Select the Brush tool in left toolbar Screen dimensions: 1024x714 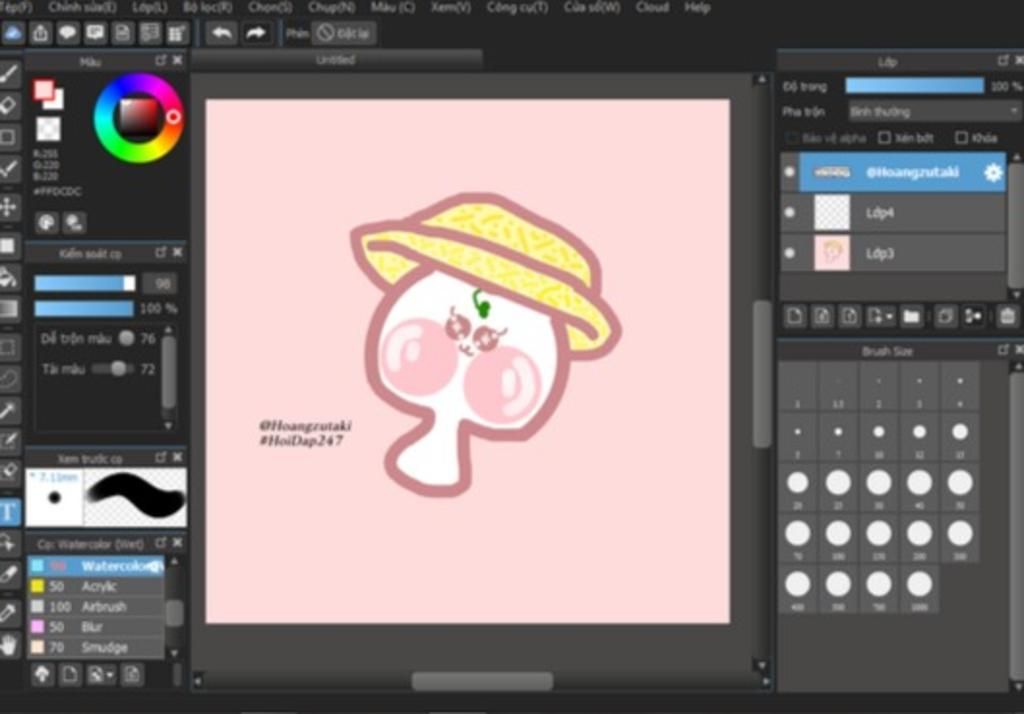9,73
